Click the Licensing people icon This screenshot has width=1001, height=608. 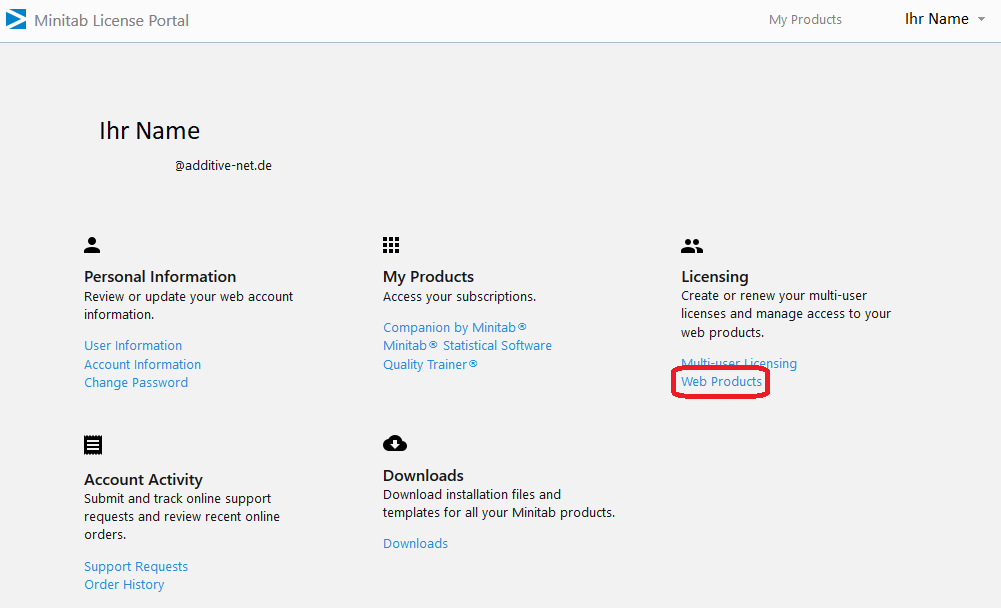tap(692, 246)
